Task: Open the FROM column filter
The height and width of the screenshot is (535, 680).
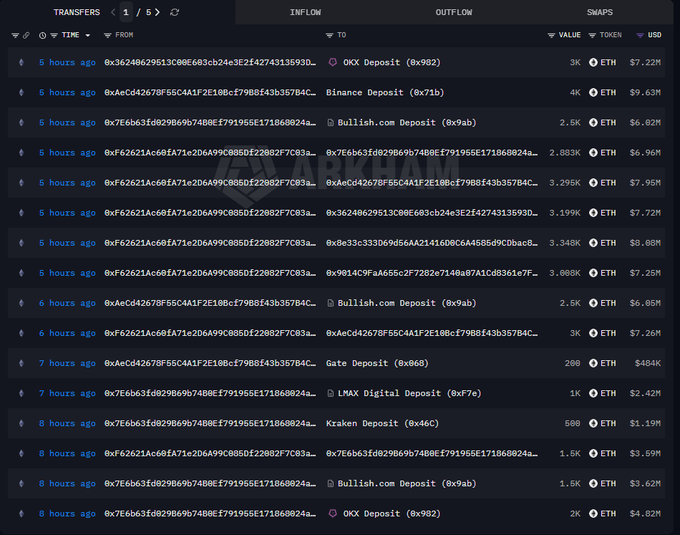Action: (108, 36)
